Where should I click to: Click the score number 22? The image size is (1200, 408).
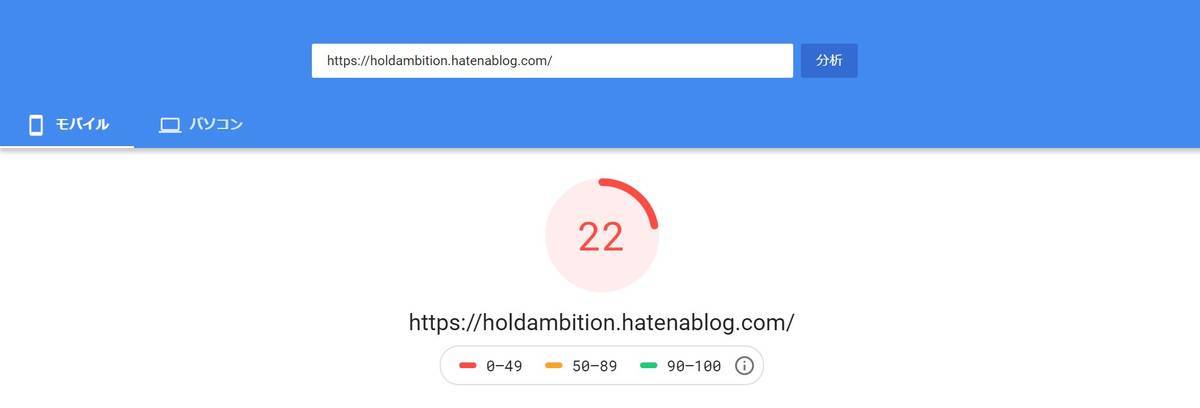[601, 237]
